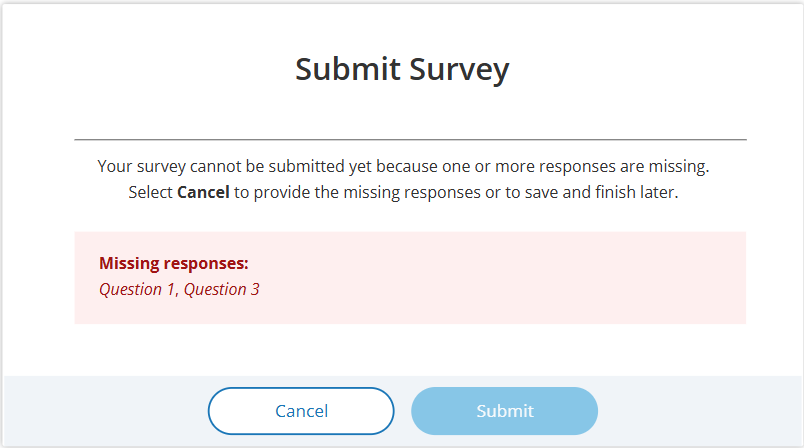804x448 pixels.
Task: Click the 'save and finish later' text
Action: coord(602,192)
